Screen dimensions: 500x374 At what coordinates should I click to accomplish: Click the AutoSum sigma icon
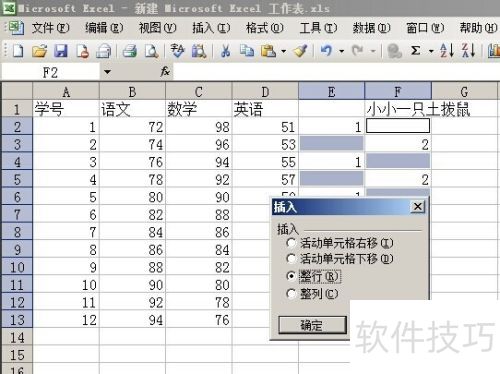(415, 51)
